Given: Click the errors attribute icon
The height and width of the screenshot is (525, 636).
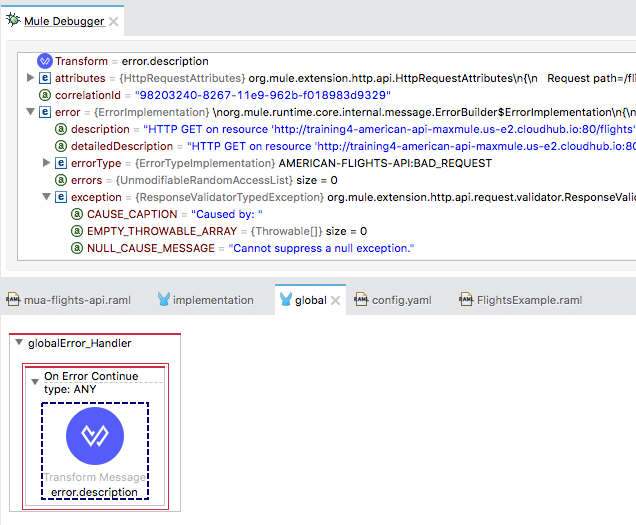Looking at the screenshot, I should tap(61, 180).
